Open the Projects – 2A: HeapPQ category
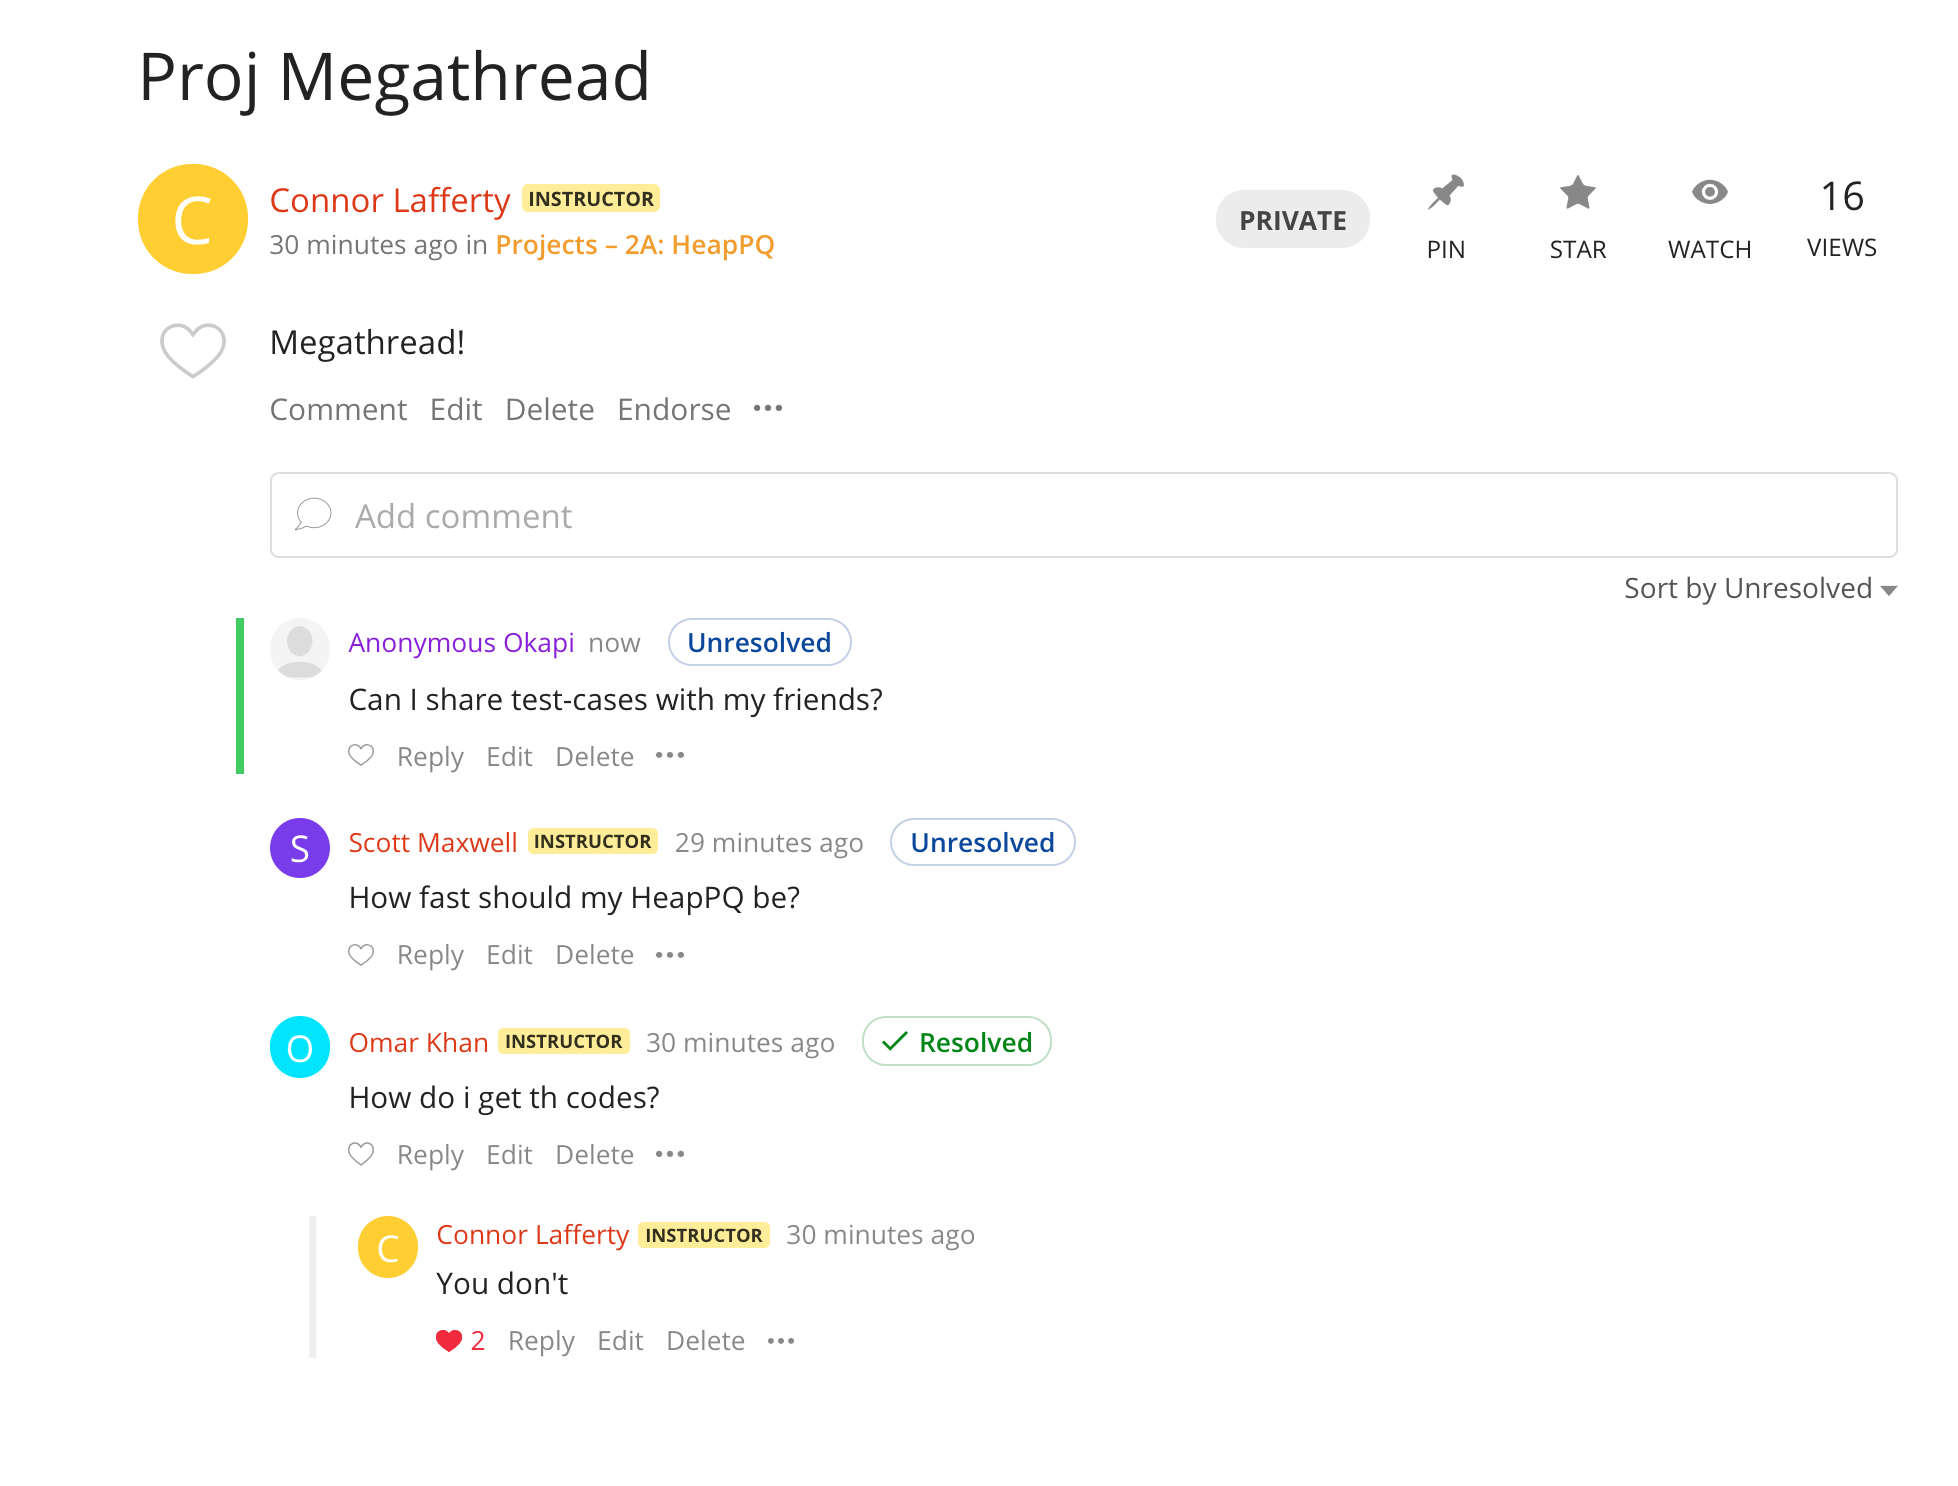 click(635, 245)
